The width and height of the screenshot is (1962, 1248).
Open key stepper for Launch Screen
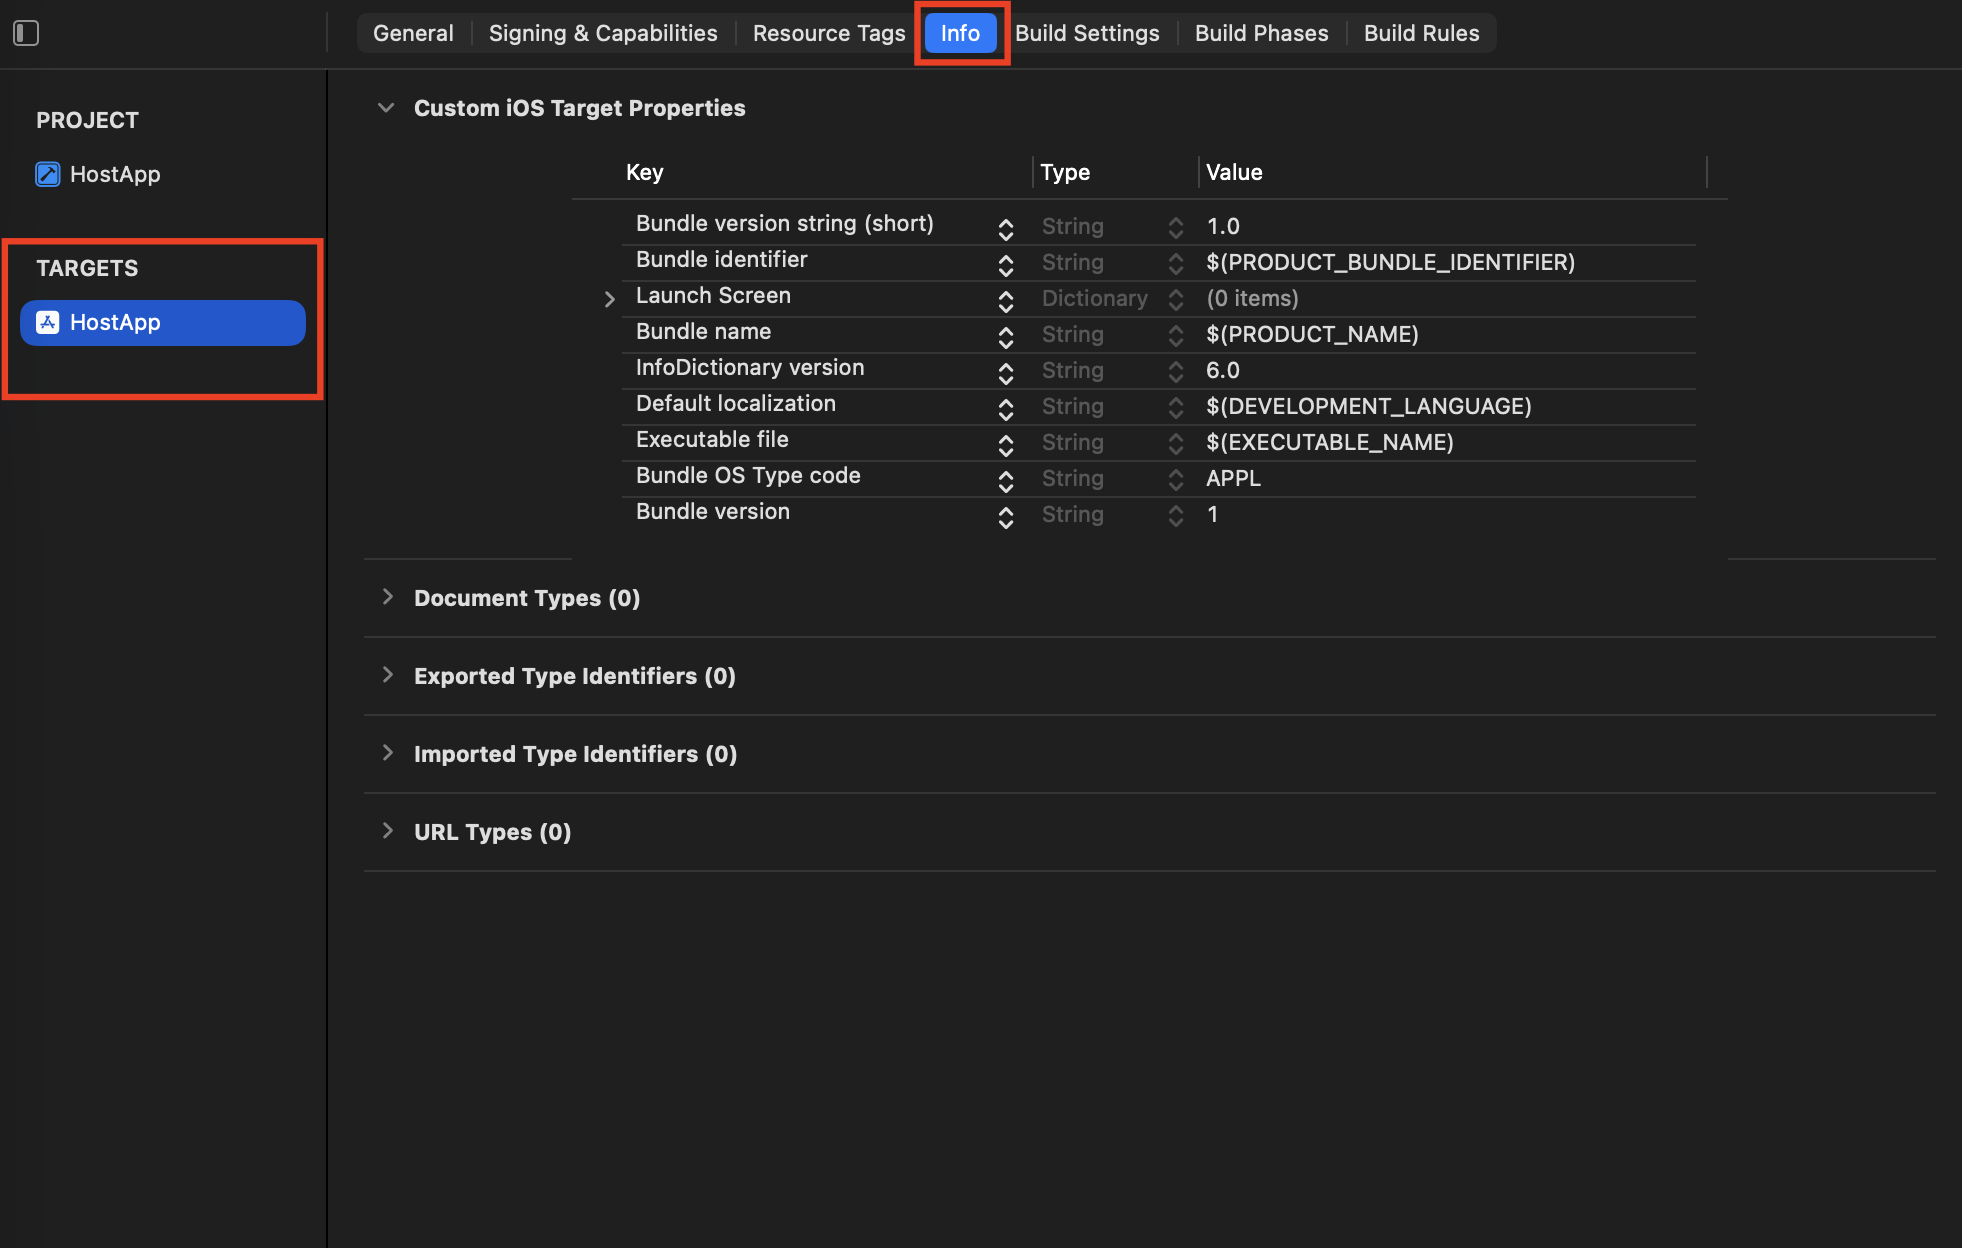[x=1006, y=301]
